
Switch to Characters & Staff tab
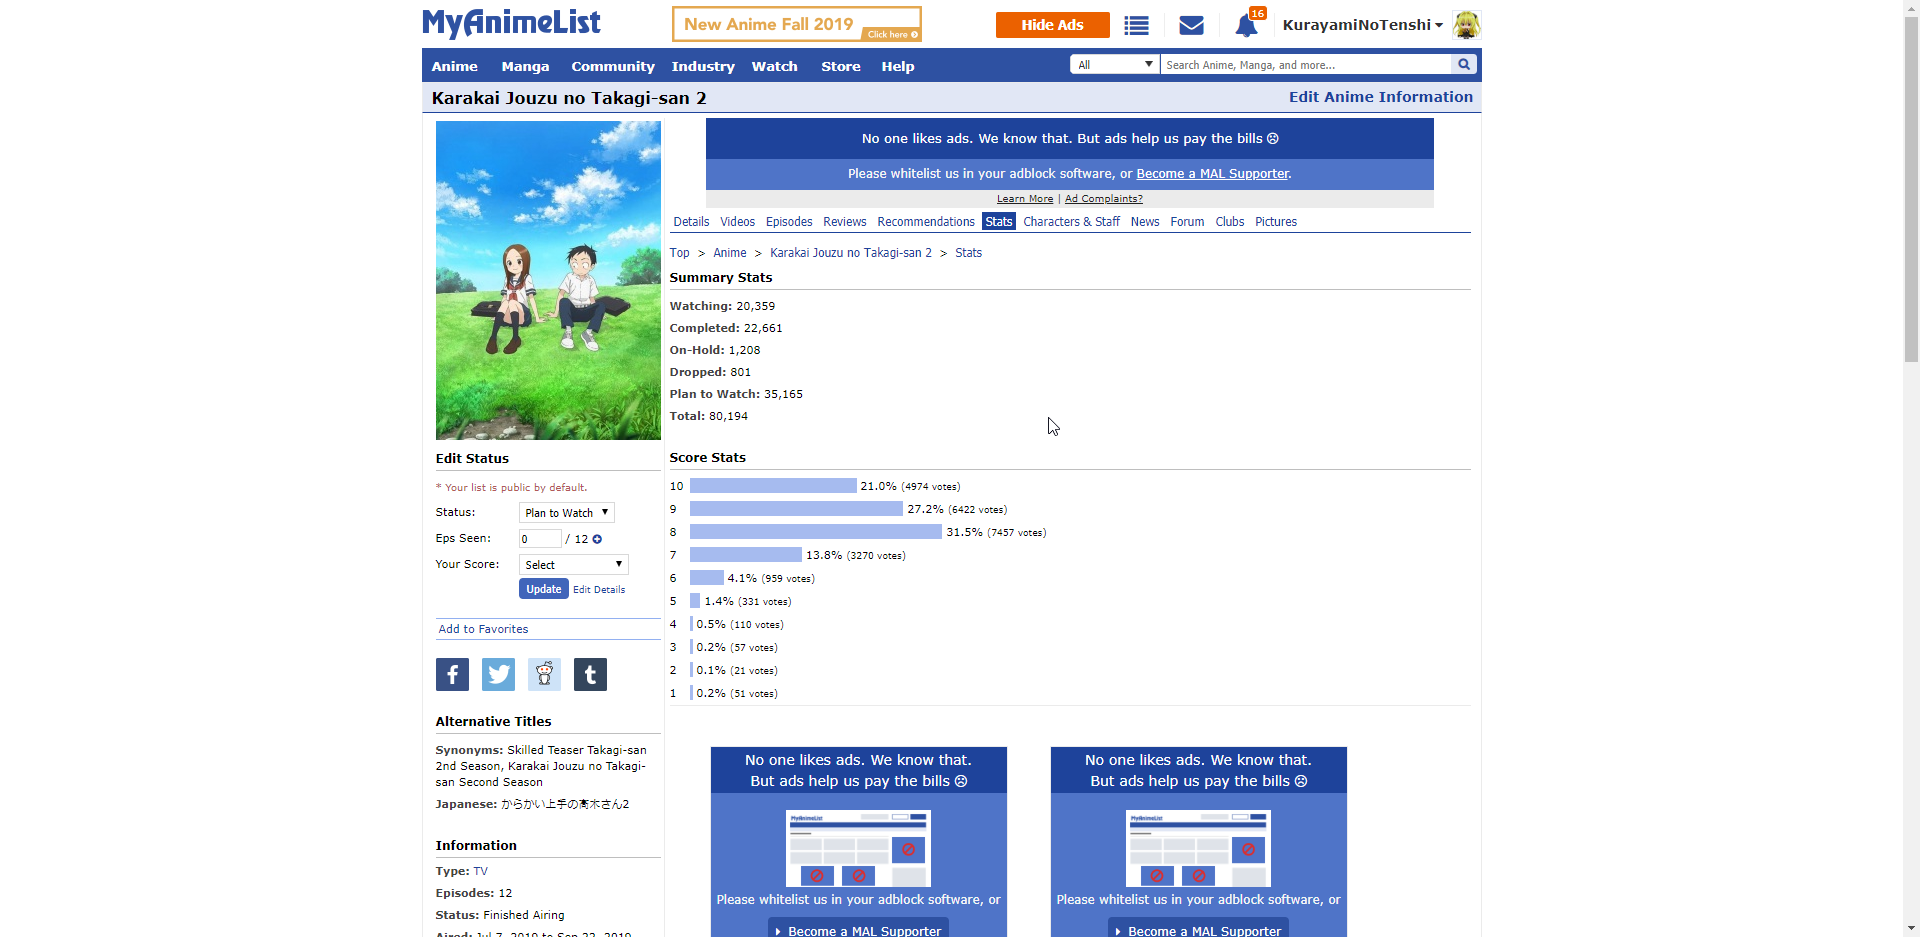pos(1071,222)
